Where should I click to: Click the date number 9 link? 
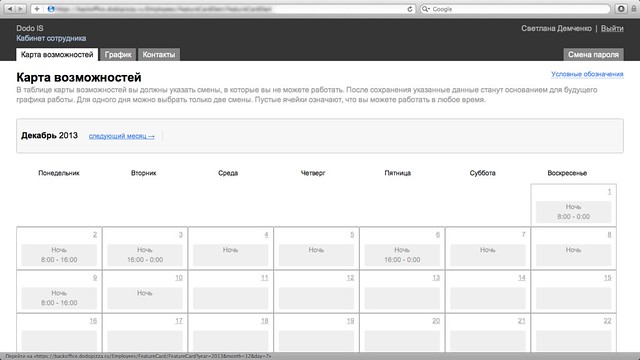click(x=95, y=278)
